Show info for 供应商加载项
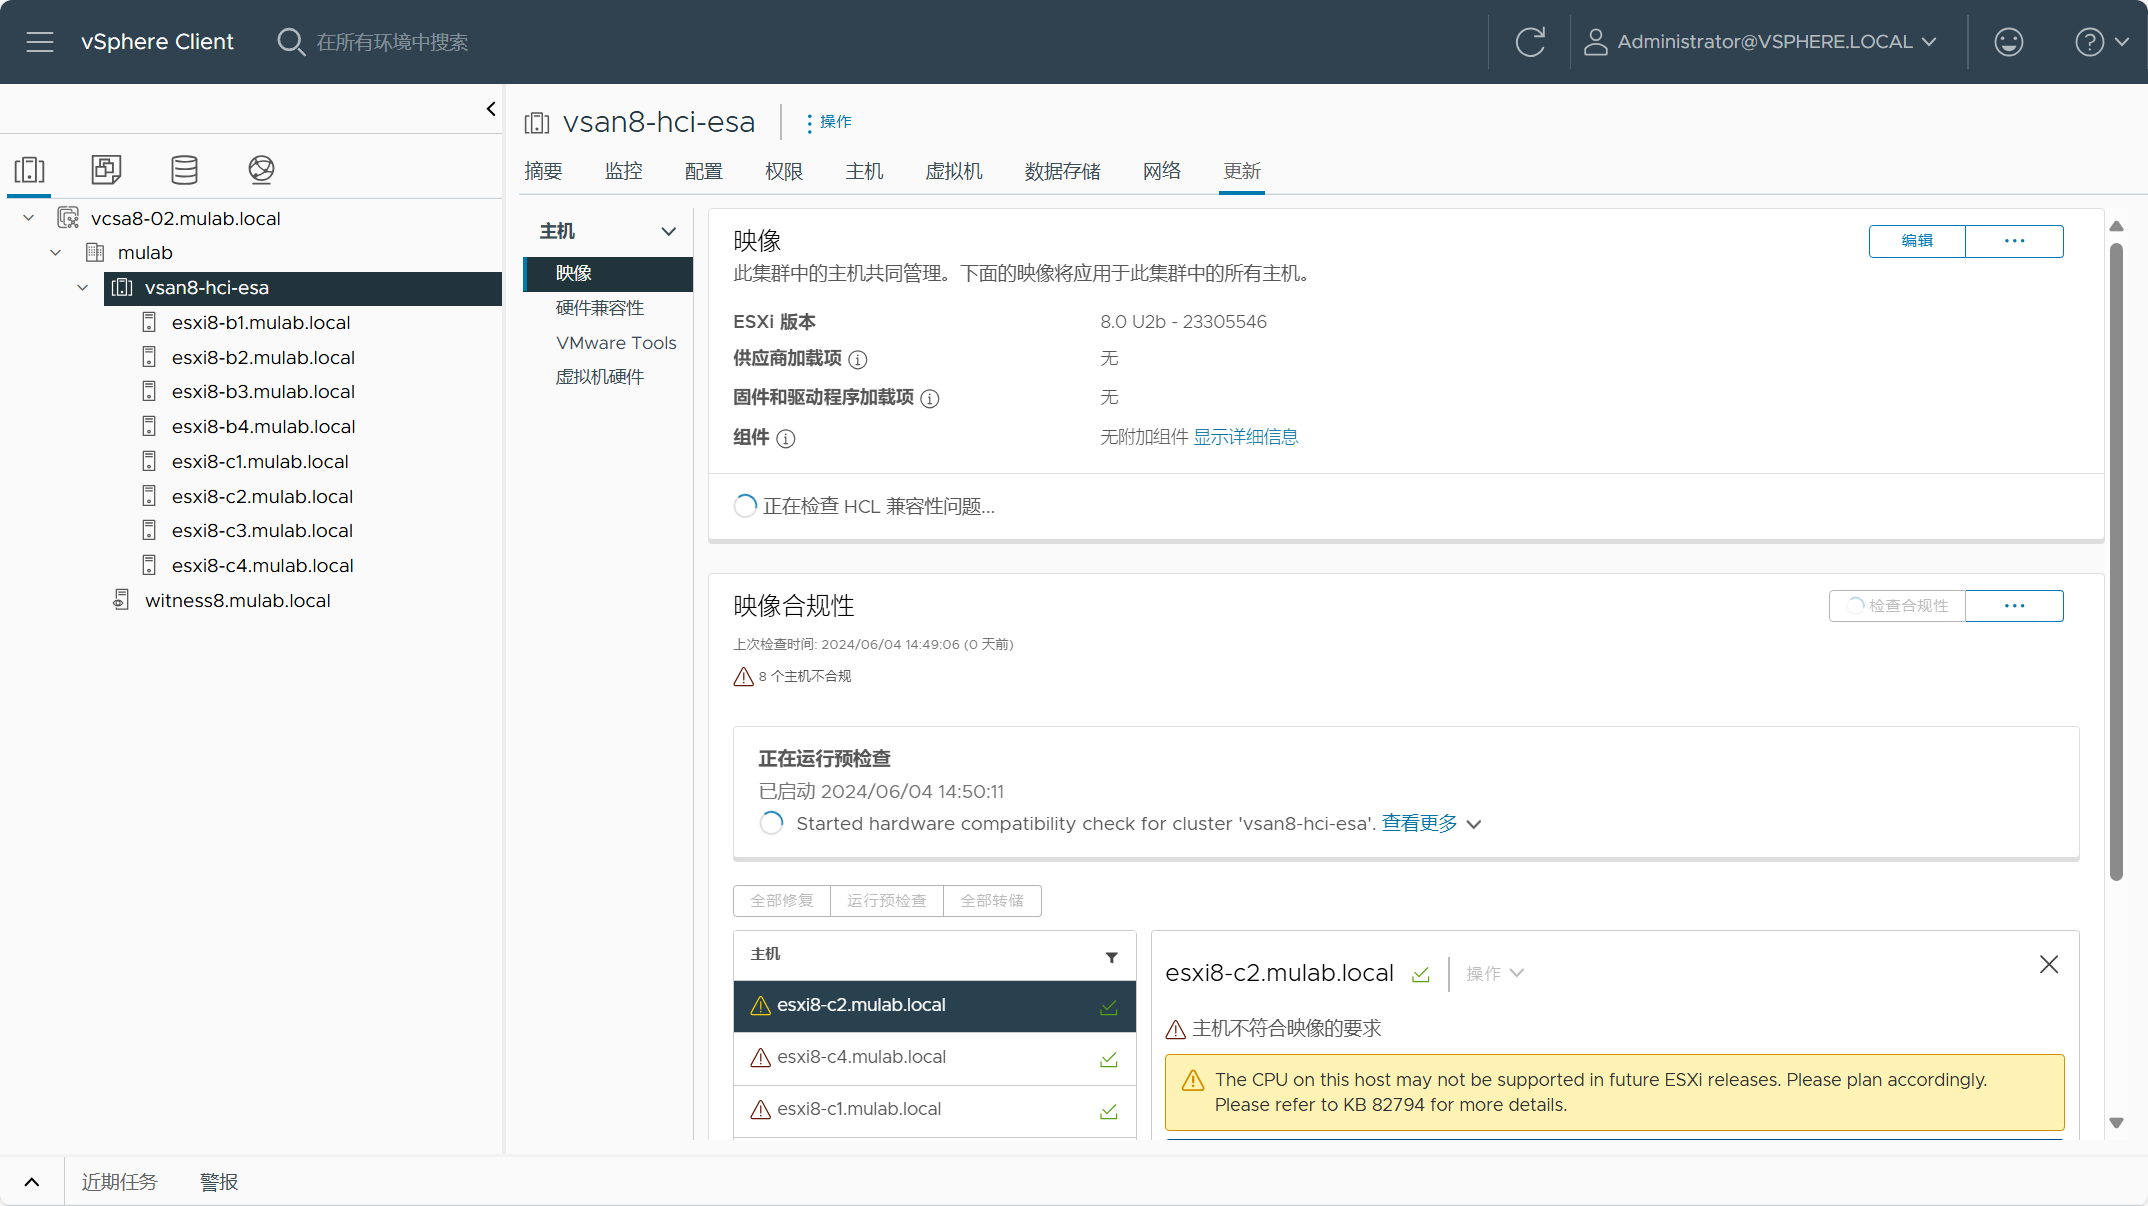This screenshot has width=2148, height=1206. 858,359
